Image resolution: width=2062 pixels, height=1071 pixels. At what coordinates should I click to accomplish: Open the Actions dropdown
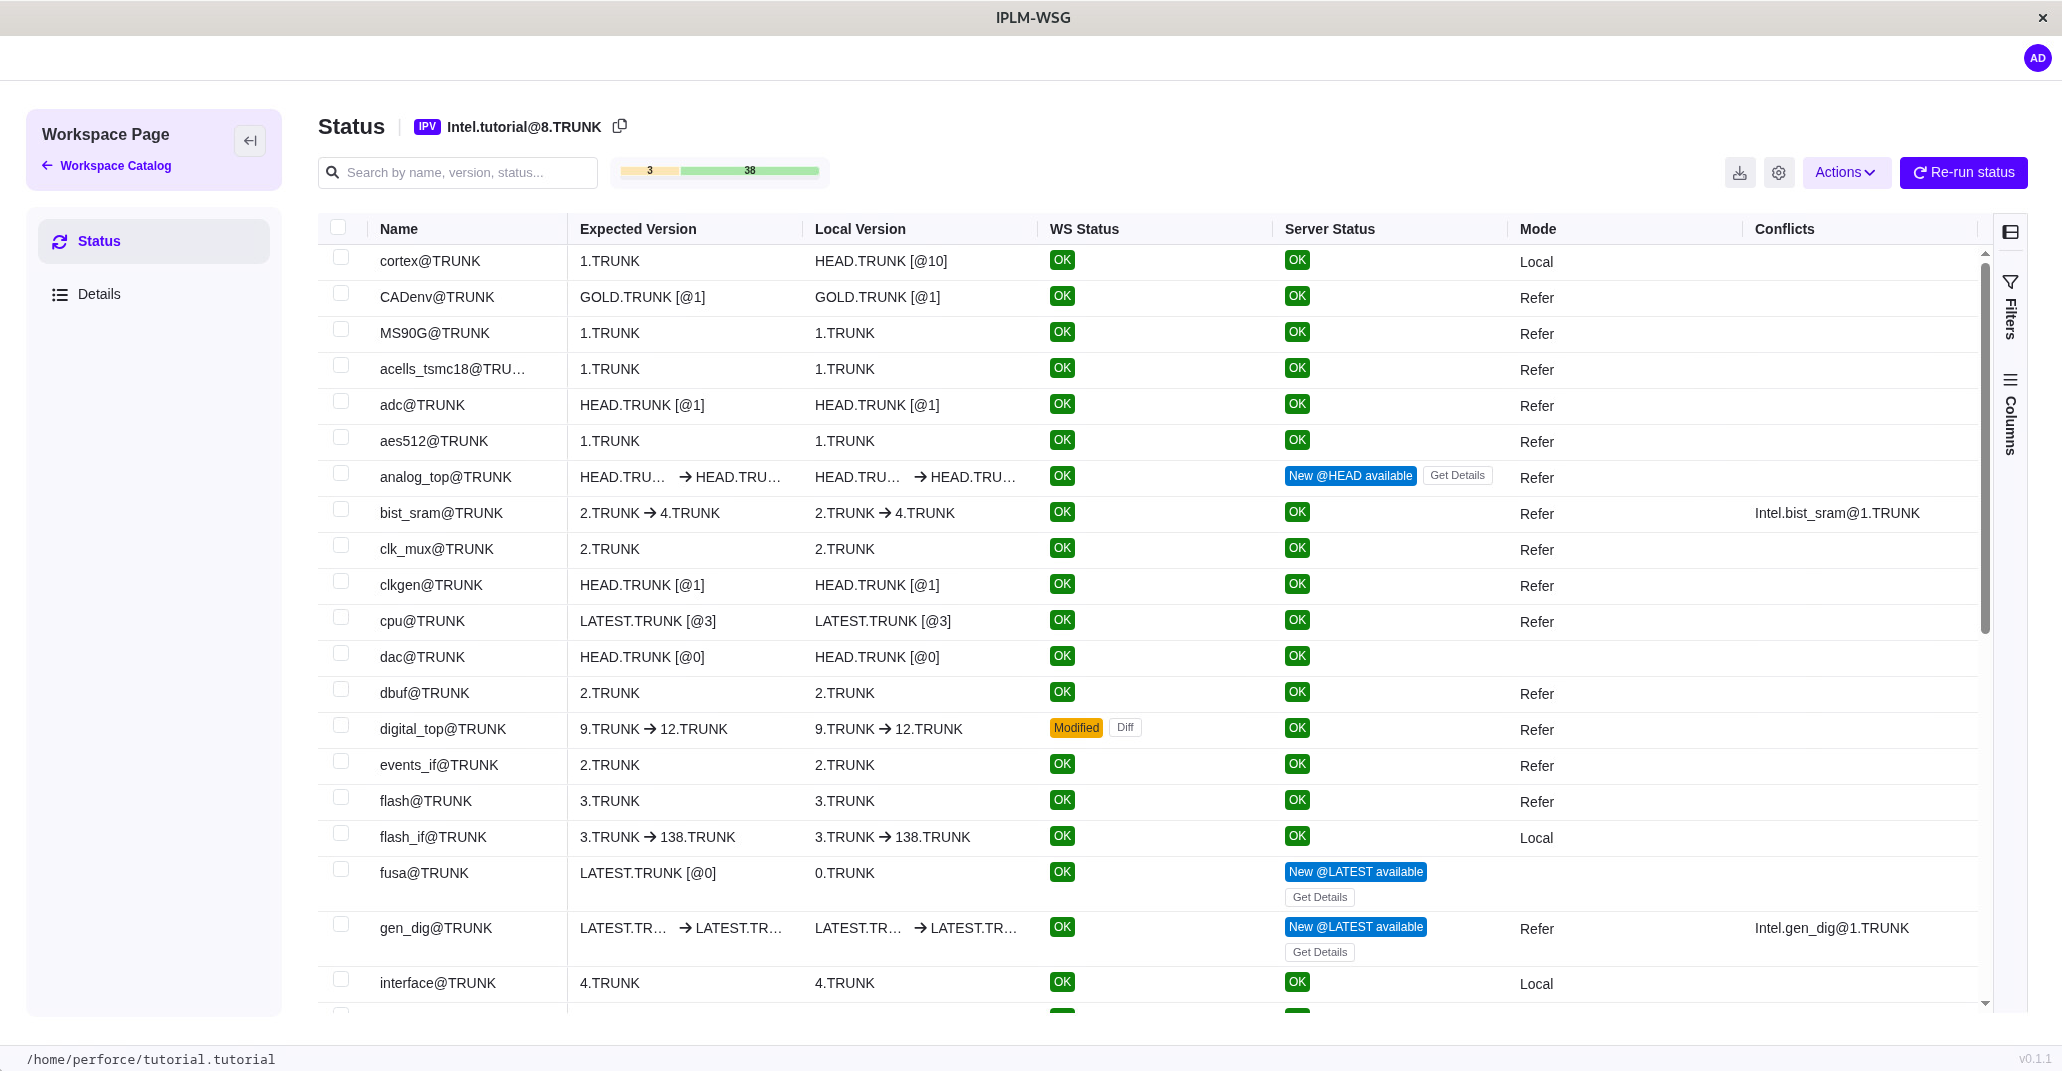coord(1846,173)
